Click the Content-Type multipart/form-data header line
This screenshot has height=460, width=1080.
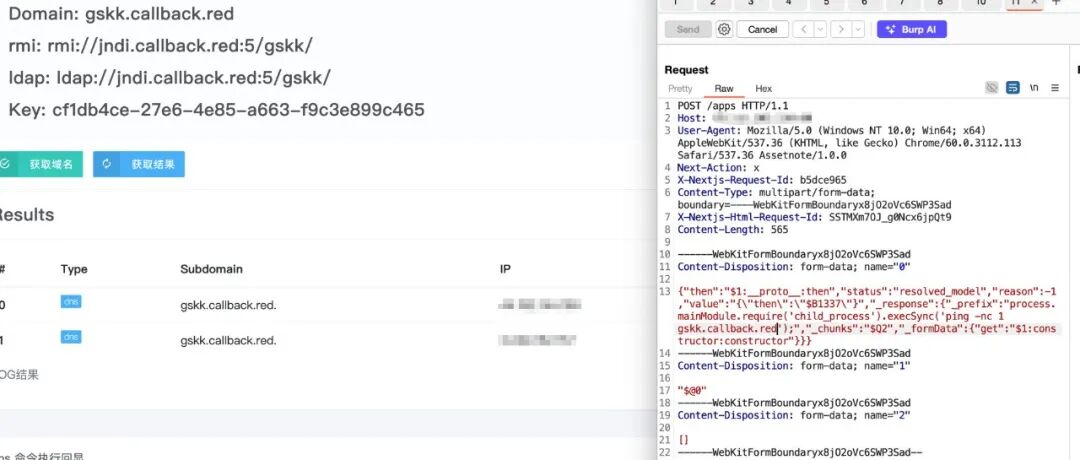click(814, 199)
